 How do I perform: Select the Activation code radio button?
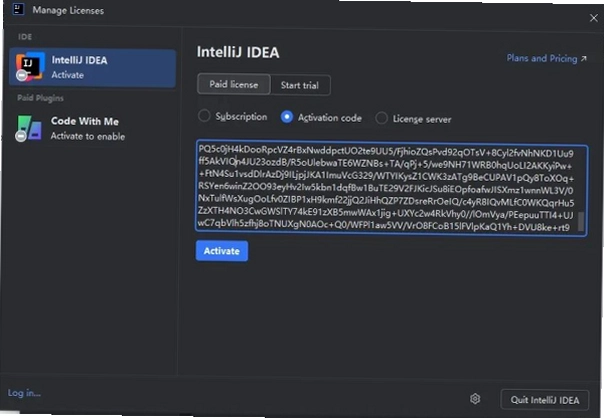(x=287, y=117)
